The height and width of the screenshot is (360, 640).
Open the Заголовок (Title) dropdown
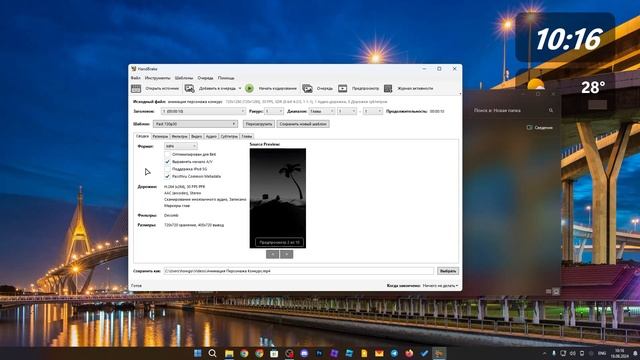[x=203, y=111]
